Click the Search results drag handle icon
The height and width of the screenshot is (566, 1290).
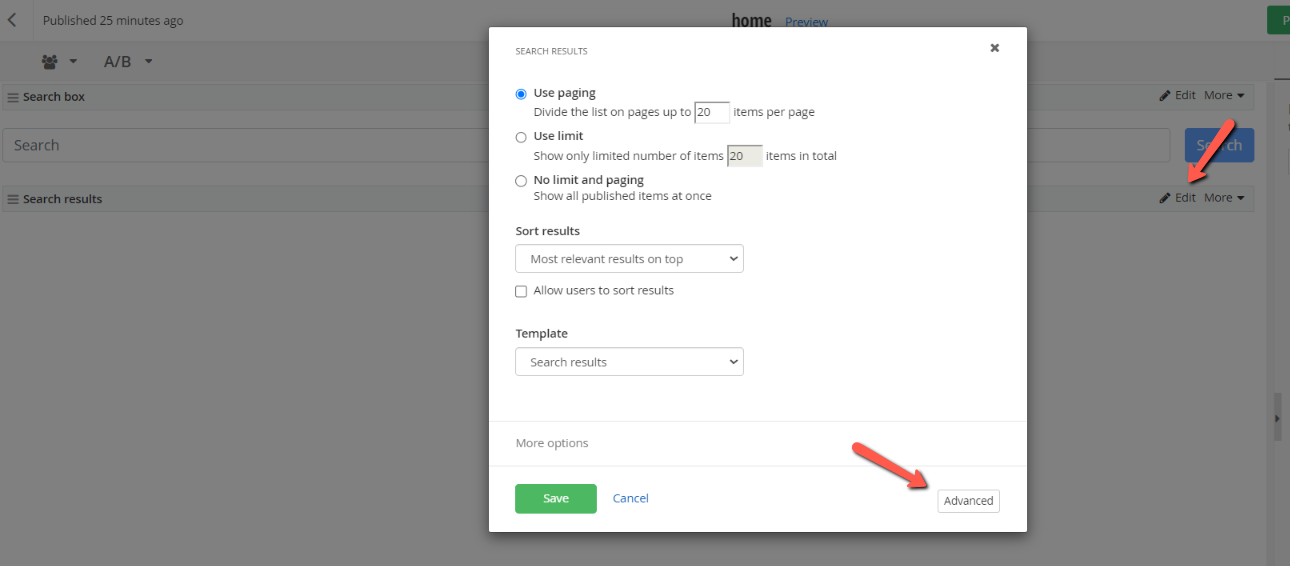(x=13, y=199)
